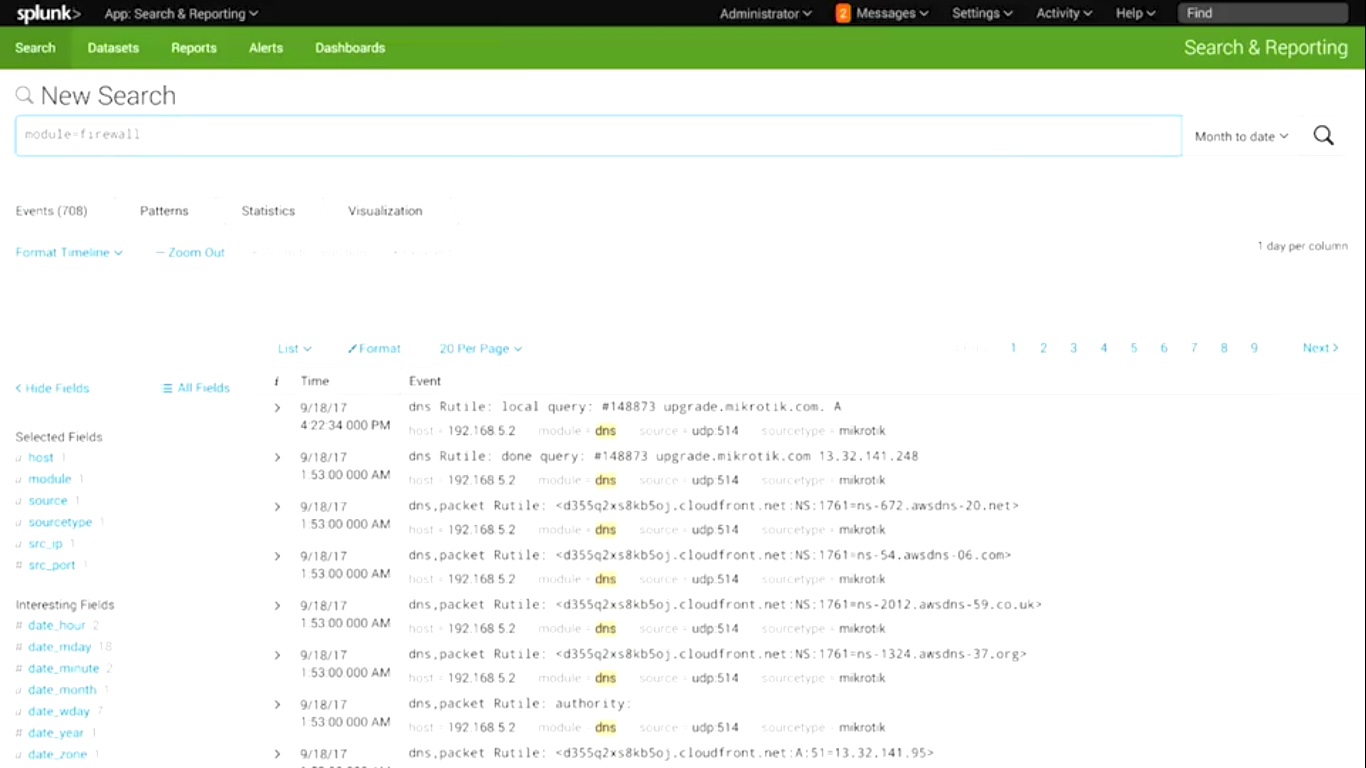Go to the Next results page
This screenshot has height=768, width=1366.
[x=1320, y=348]
